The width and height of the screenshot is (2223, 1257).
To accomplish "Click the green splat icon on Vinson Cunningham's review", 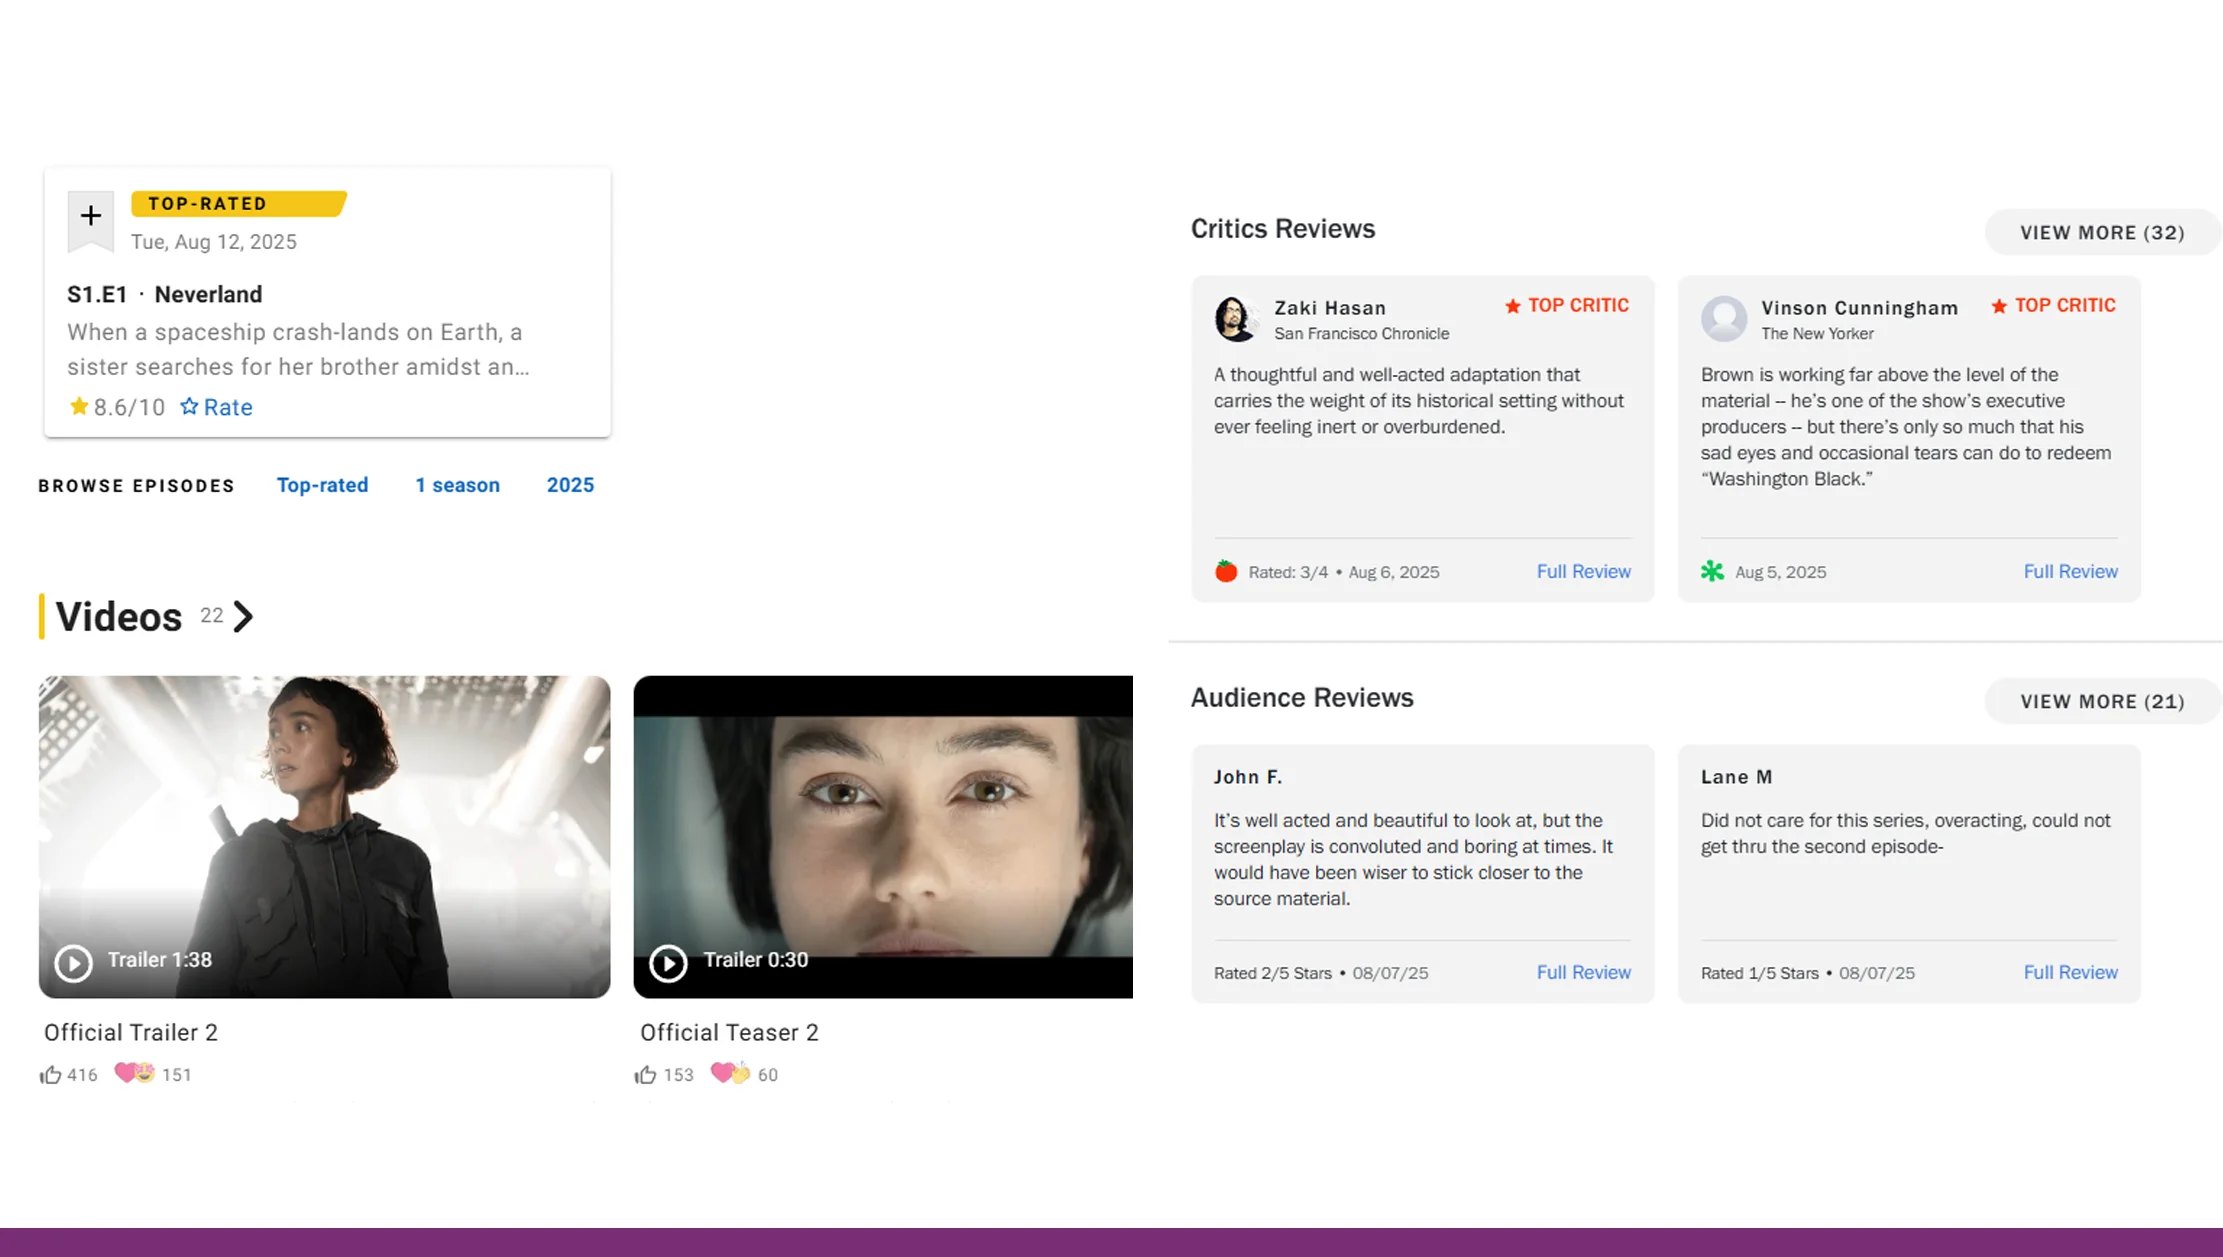I will pos(1712,570).
